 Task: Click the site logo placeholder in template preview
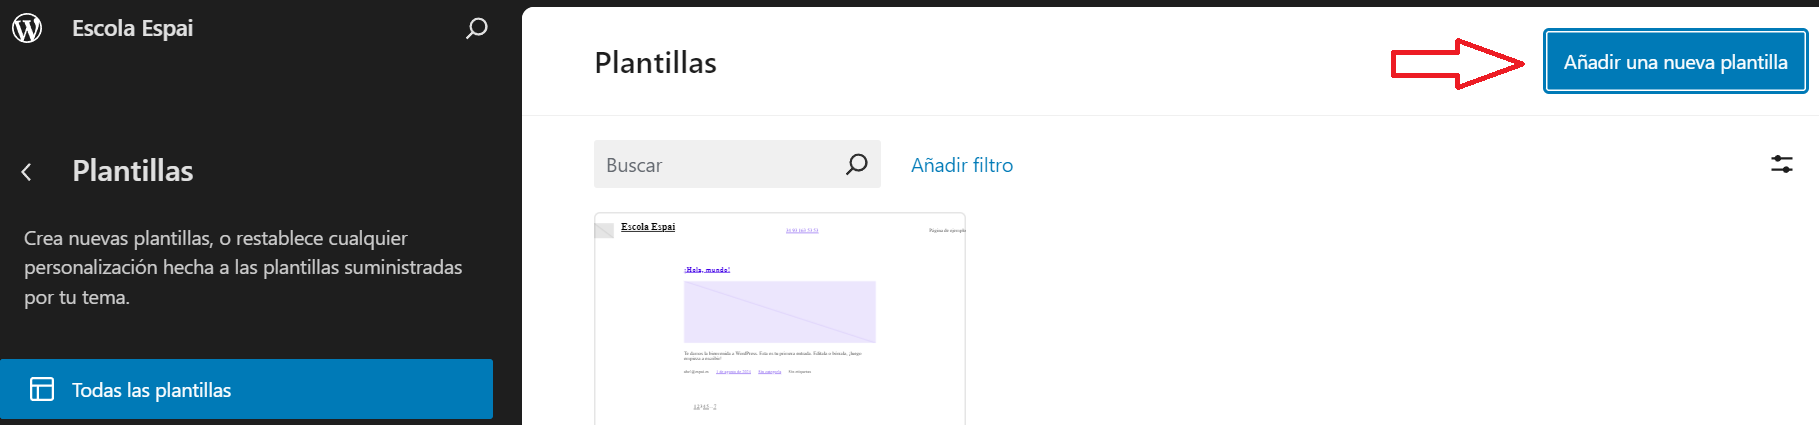604,230
